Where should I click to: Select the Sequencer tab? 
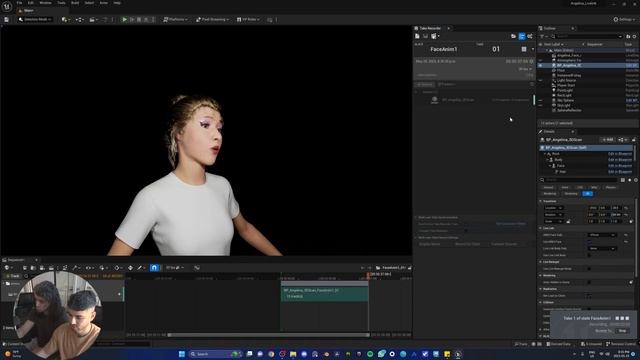pyautogui.click(x=16, y=260)
